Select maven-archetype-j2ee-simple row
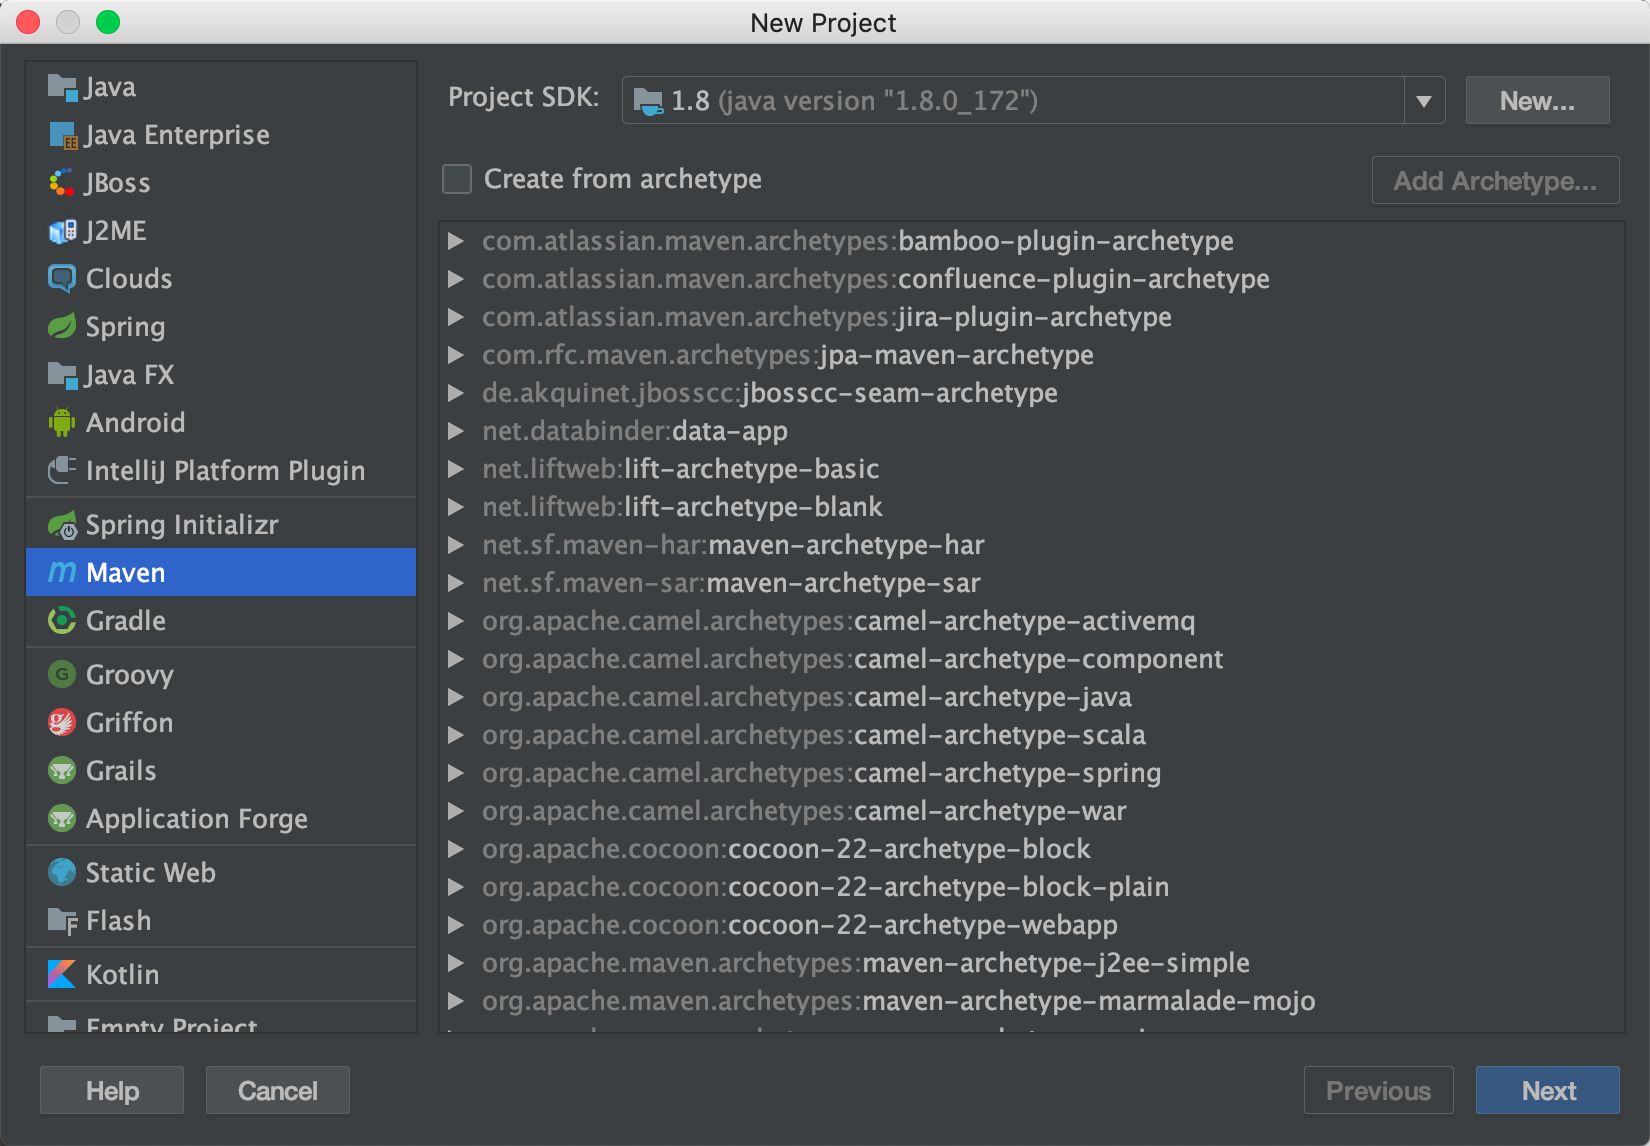 click(x=1031, y=963)
